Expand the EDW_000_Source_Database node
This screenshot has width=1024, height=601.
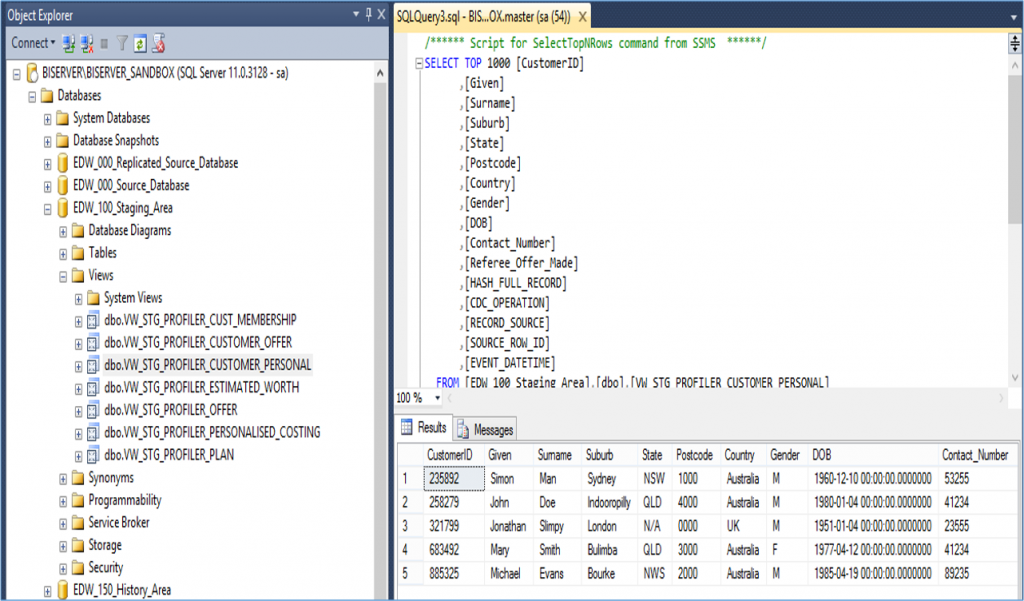coord(48,186)
